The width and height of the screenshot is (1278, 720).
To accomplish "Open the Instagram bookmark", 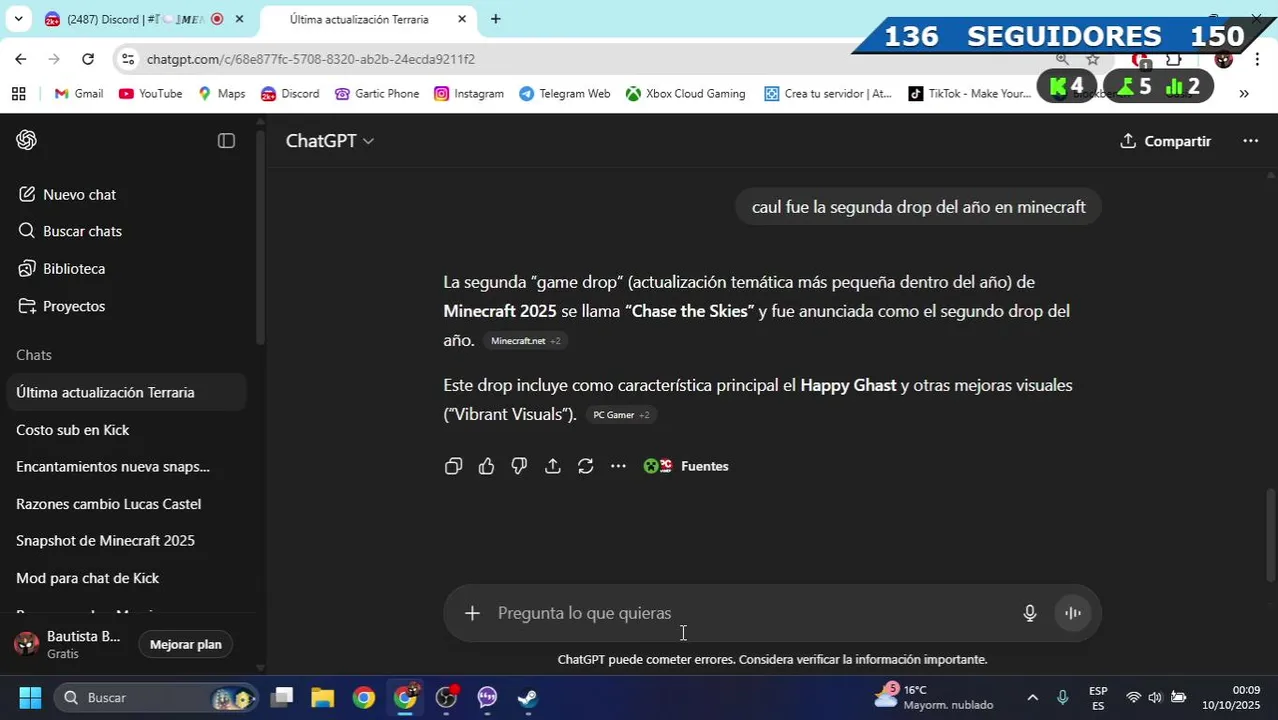I will [469, 94].
